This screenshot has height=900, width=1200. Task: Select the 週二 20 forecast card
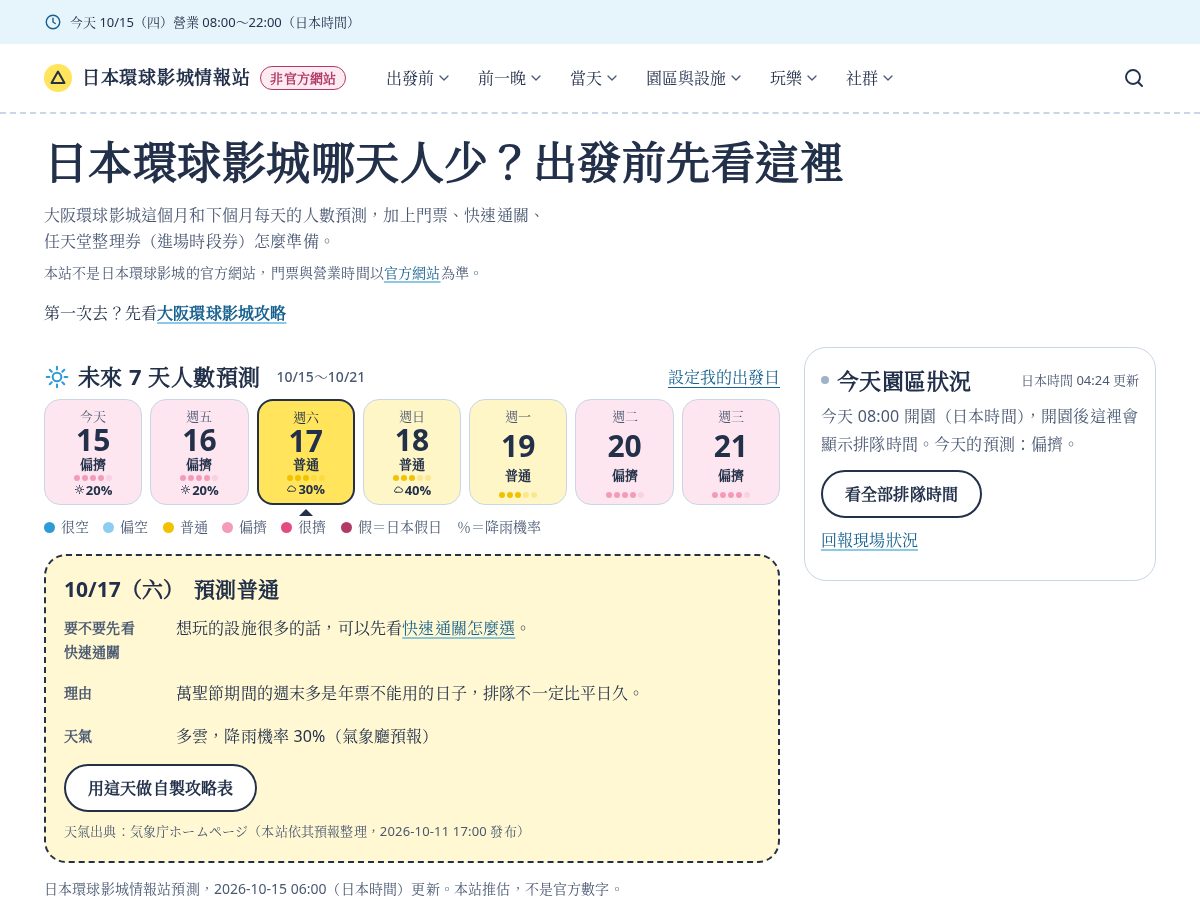(x=624, y=452)
